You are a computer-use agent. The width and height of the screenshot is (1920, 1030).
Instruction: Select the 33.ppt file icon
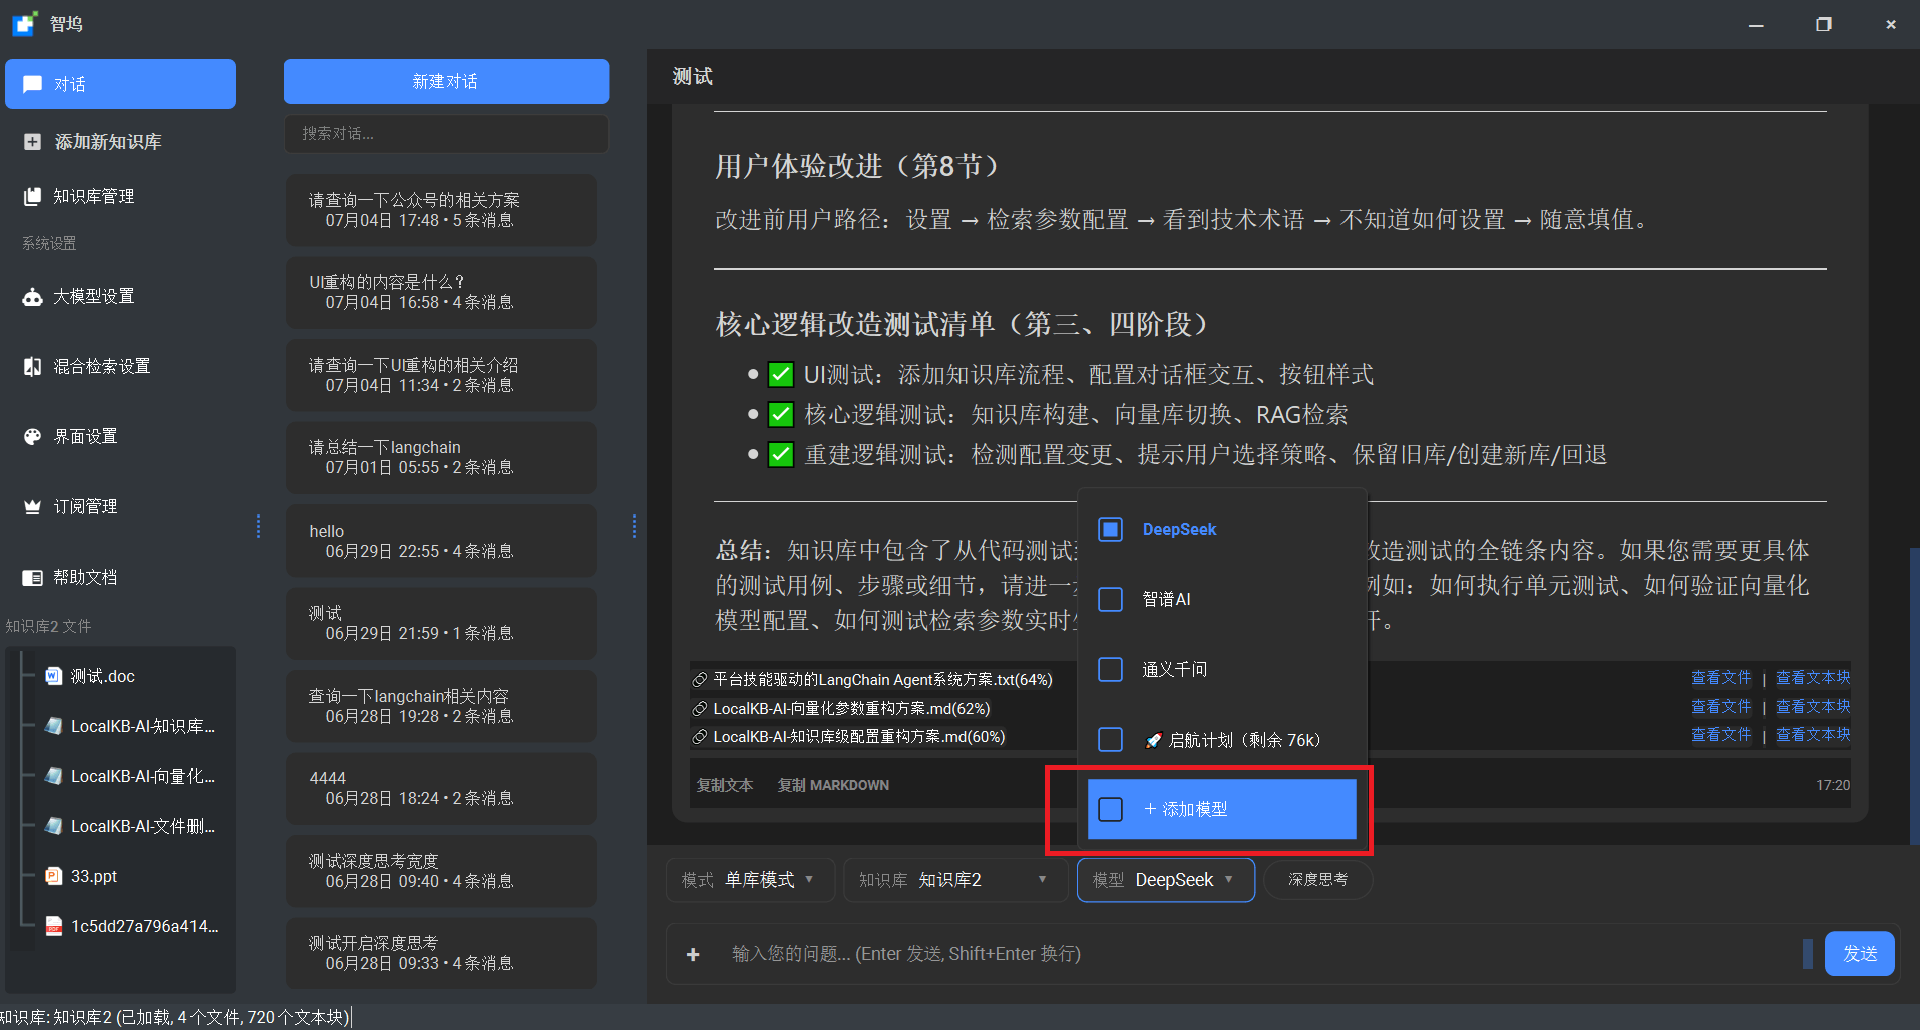[54, 876]
